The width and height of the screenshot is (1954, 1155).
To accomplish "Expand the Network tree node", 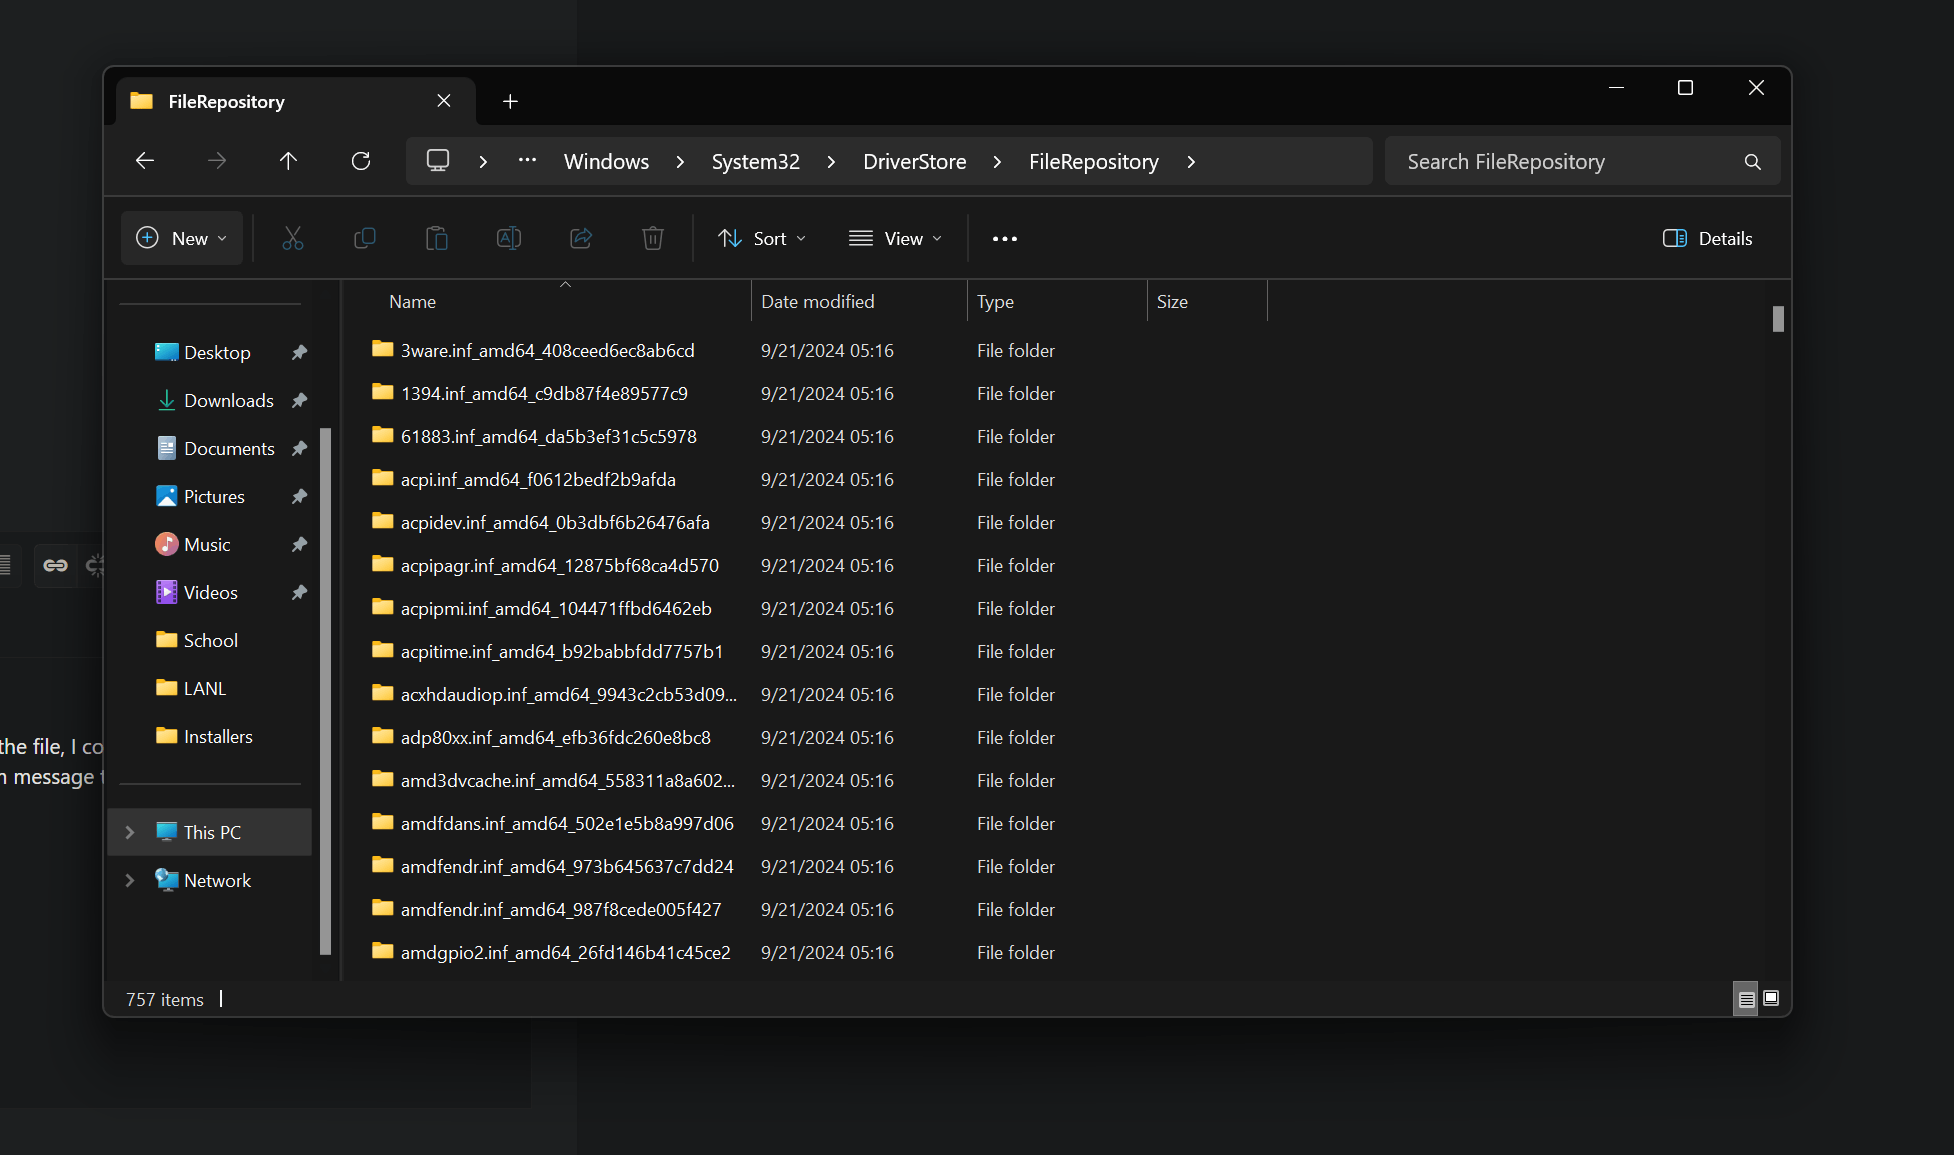I will tap(129, 880).
